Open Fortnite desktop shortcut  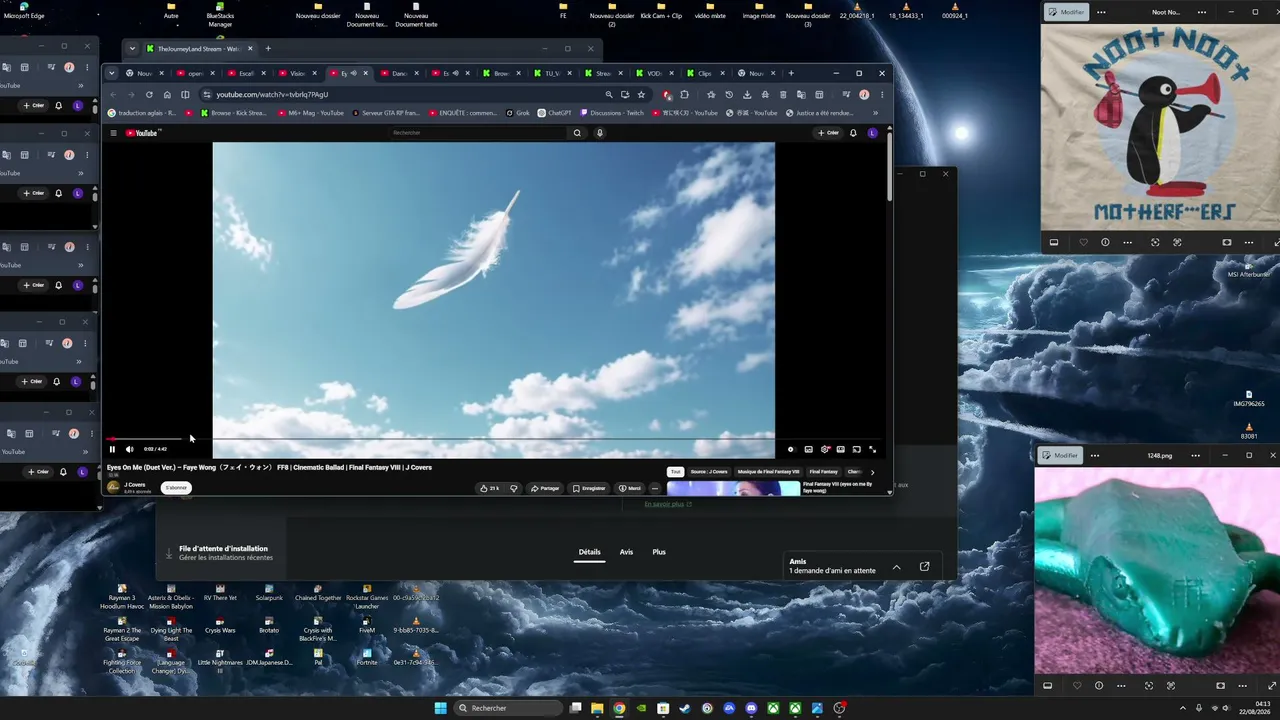click(367, 657)
